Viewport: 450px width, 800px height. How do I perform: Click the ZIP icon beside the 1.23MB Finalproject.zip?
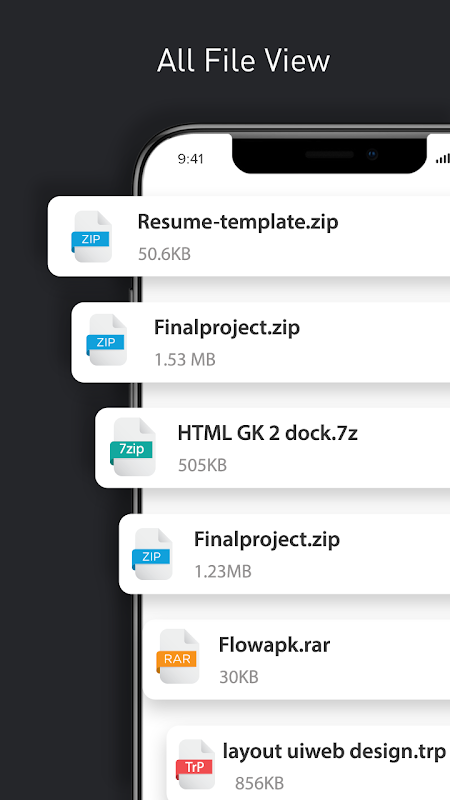coord(152,554)
